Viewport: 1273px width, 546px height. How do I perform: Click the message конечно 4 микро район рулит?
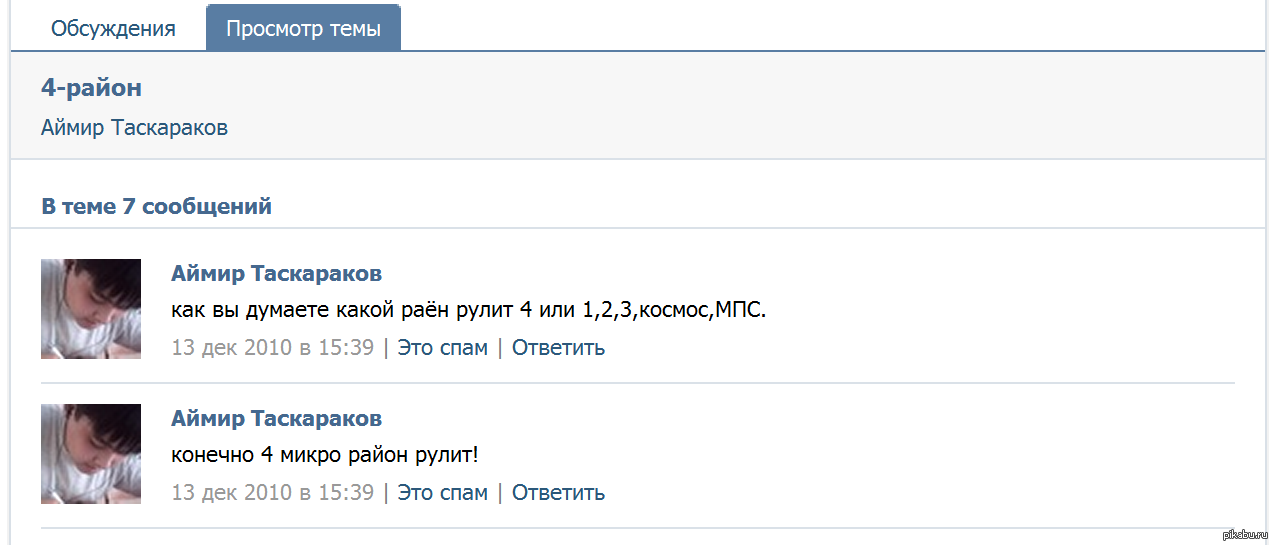point(324,456)
